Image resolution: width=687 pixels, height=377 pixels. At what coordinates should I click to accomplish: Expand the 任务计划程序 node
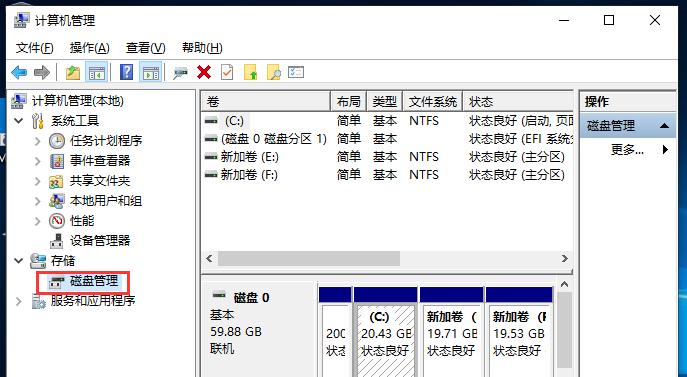[x=38, y=141]
